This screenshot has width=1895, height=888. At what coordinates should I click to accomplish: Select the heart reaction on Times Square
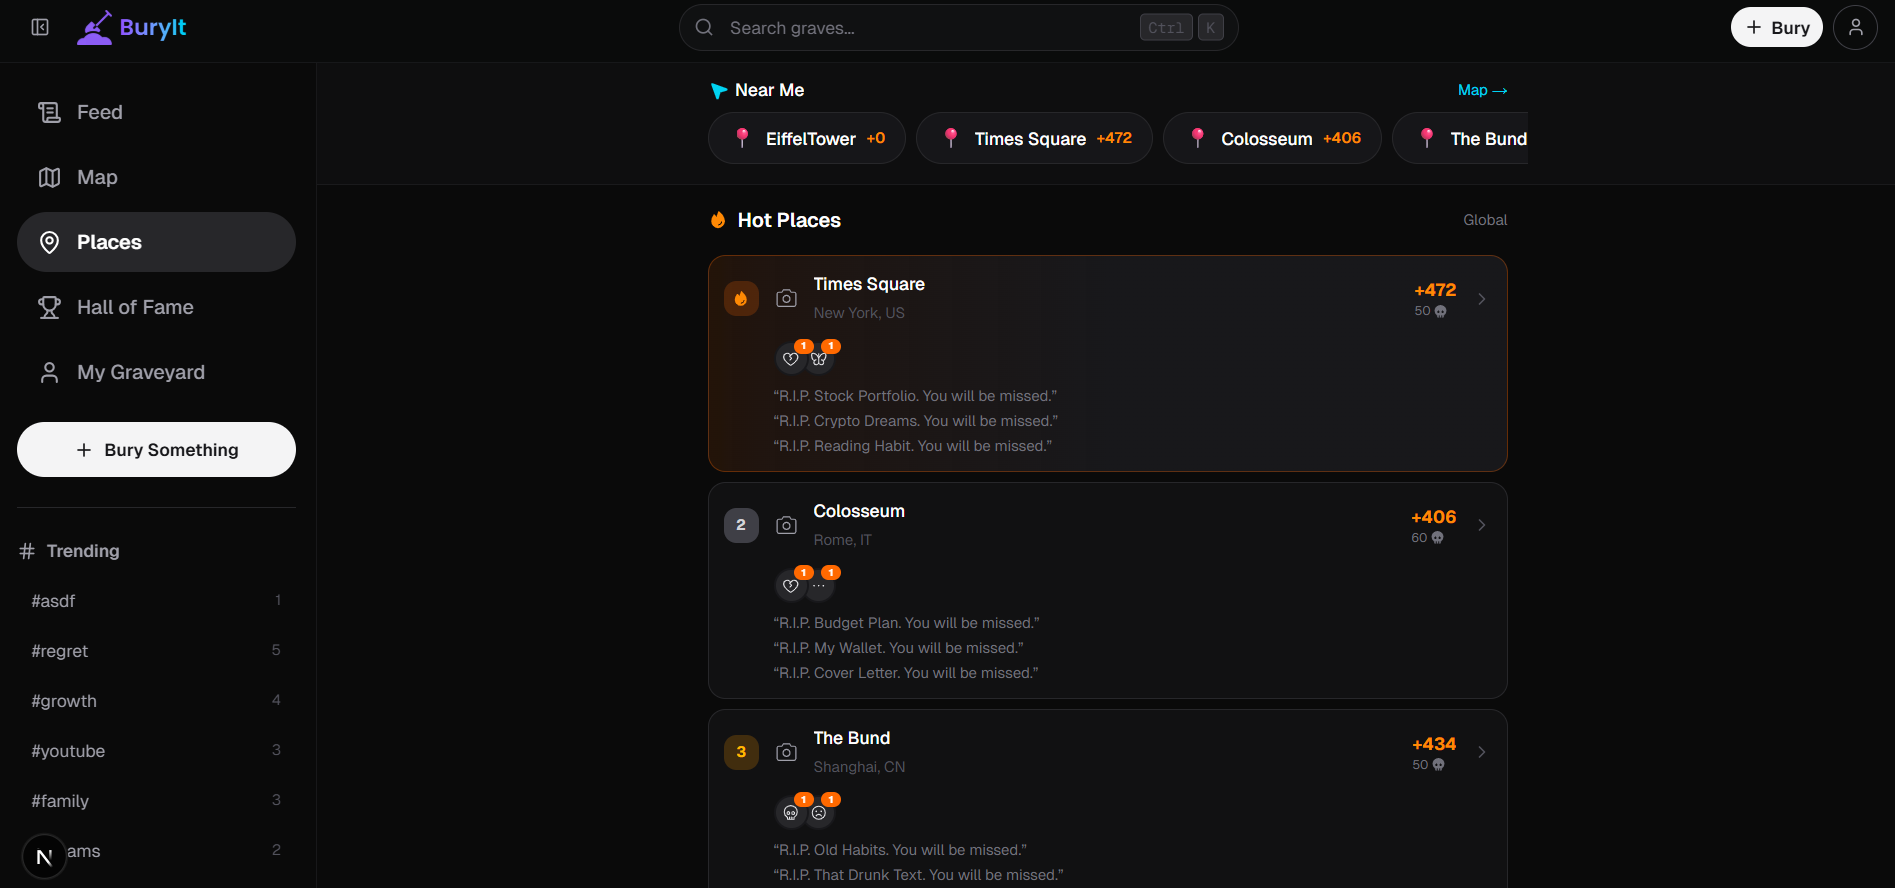(x=791, y=358)
